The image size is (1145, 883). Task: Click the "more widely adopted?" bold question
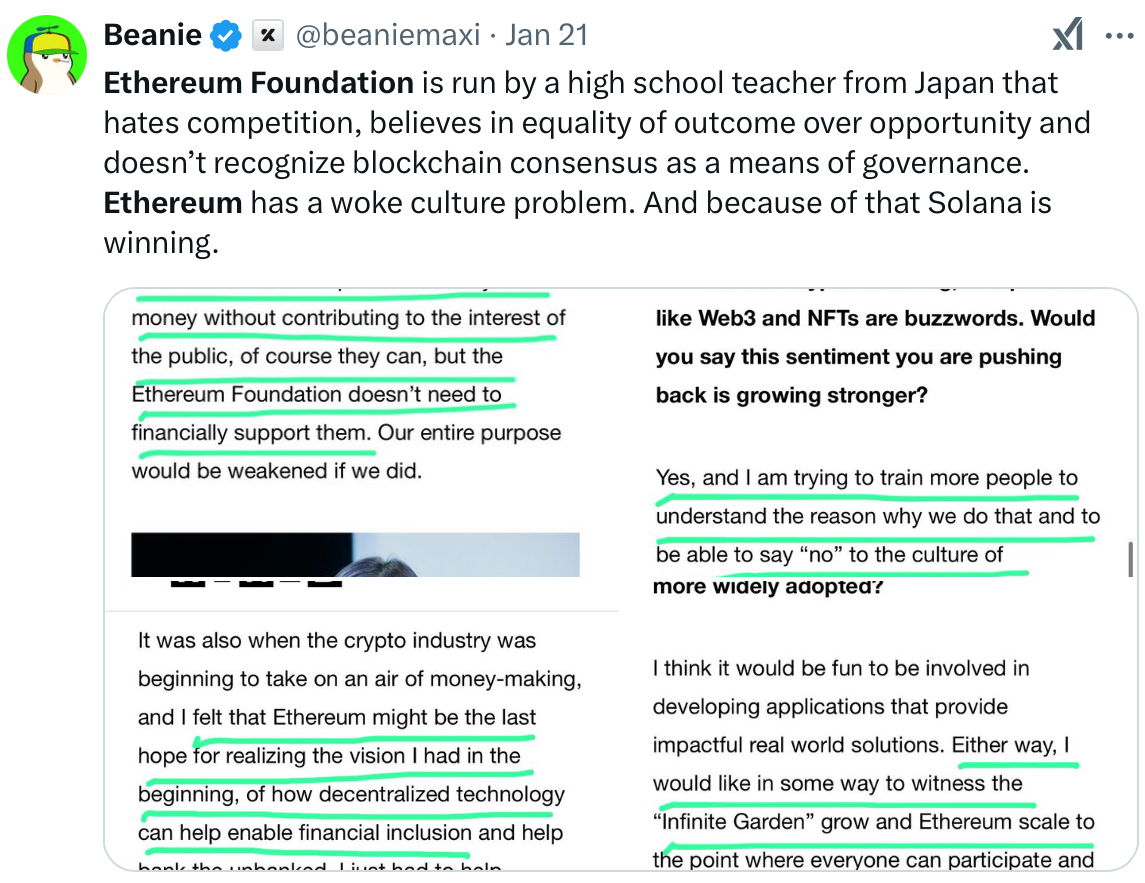pyautogui.click(x=768, y=586)
